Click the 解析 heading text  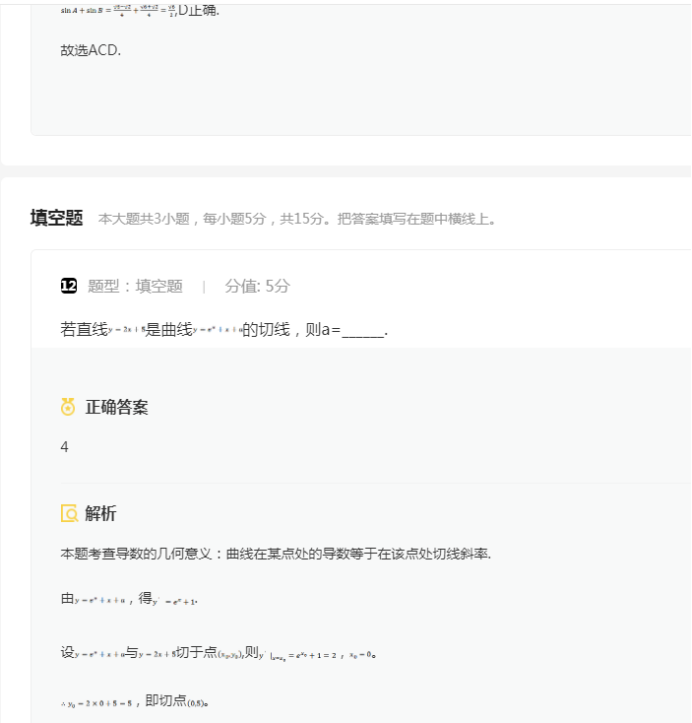(100, 514)
